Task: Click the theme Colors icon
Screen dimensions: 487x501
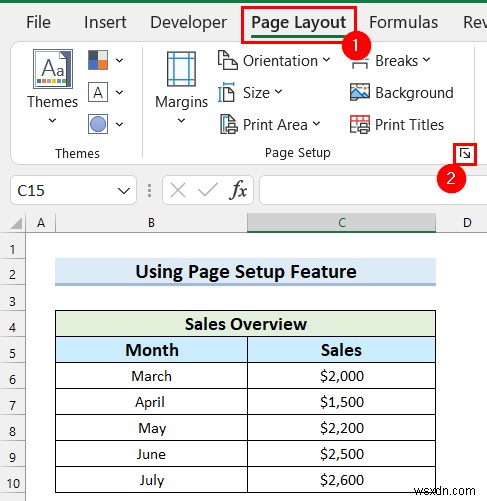Action: click(x=98, y=60)
